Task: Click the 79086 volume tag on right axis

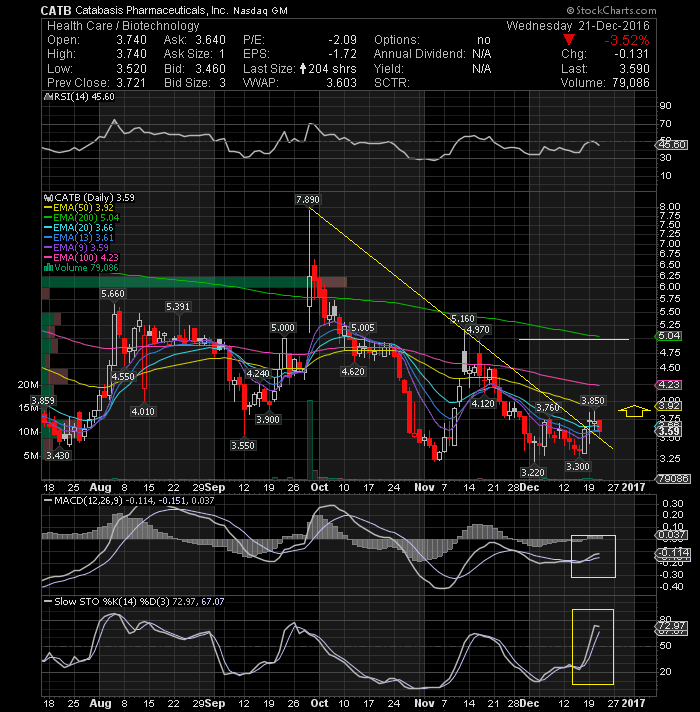Action: (x=674, y=479)
